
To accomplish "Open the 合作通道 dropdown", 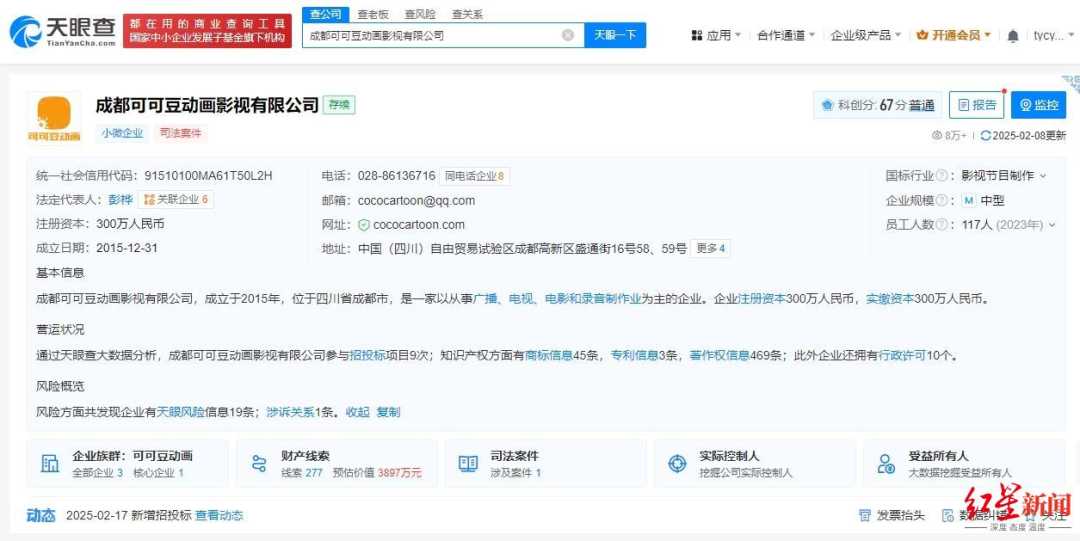I will tap(786, 35).
